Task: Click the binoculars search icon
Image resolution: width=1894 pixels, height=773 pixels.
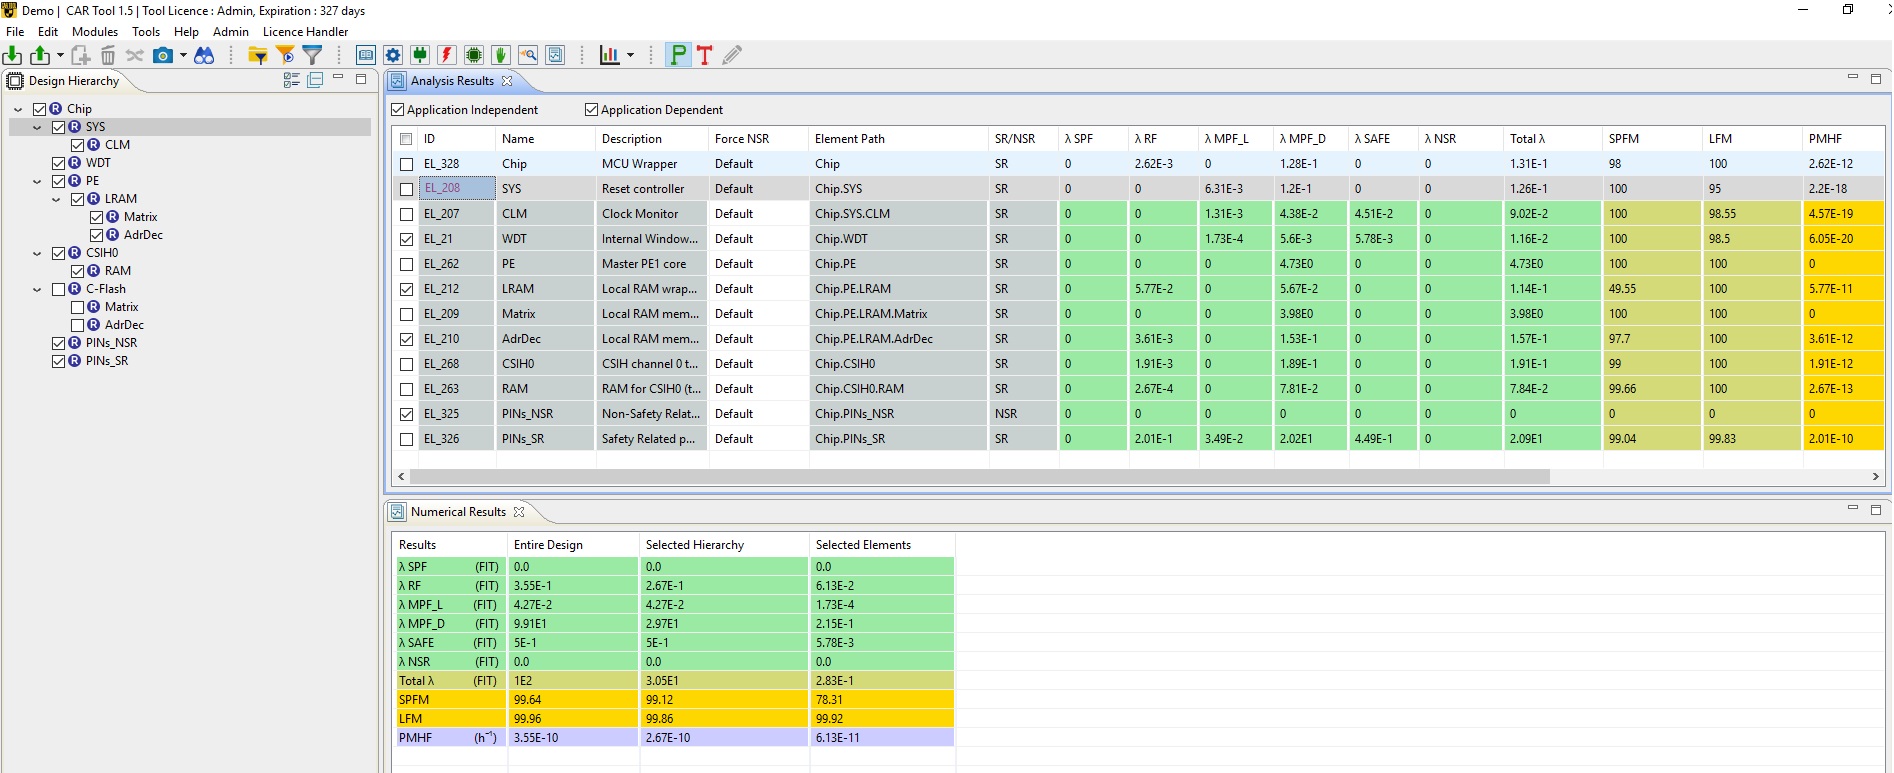Action: 204,56
